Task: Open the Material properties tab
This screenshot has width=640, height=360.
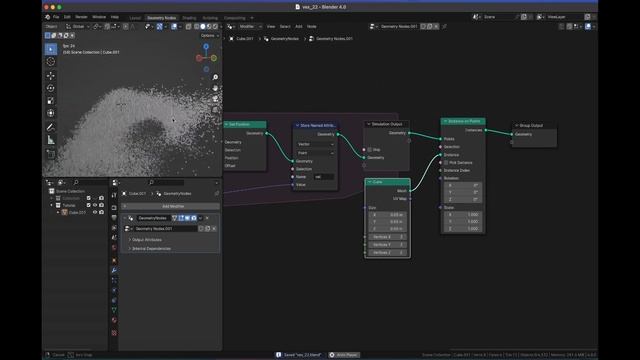Action: click(114, 320)
